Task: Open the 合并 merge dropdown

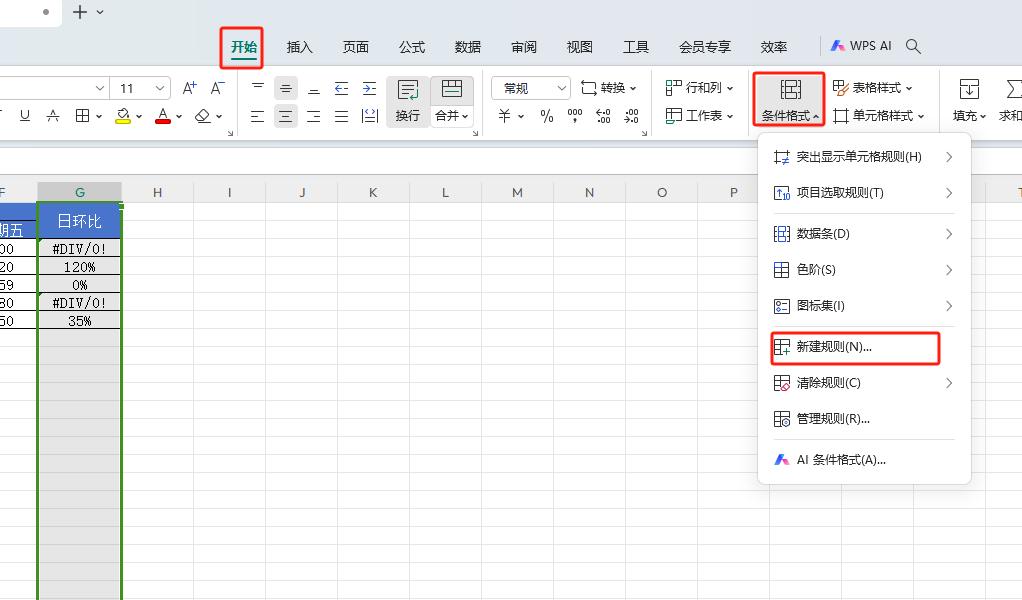Action: [452, 116]
